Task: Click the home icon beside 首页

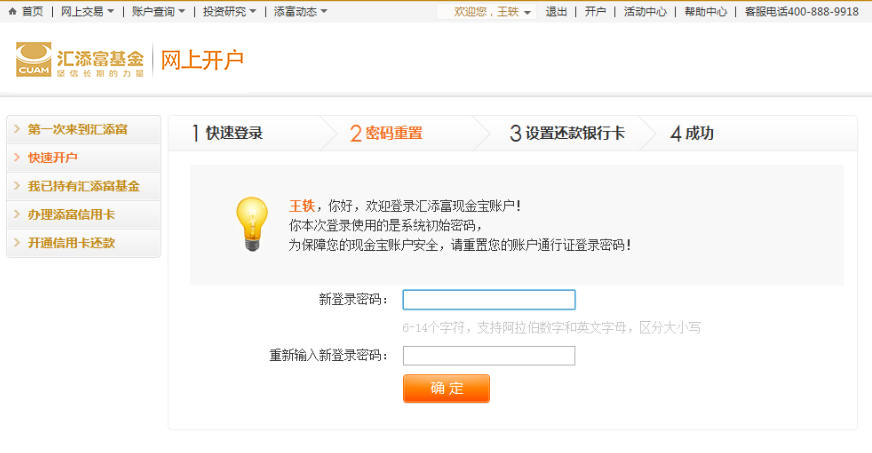Action: click(x=12, y=11)
